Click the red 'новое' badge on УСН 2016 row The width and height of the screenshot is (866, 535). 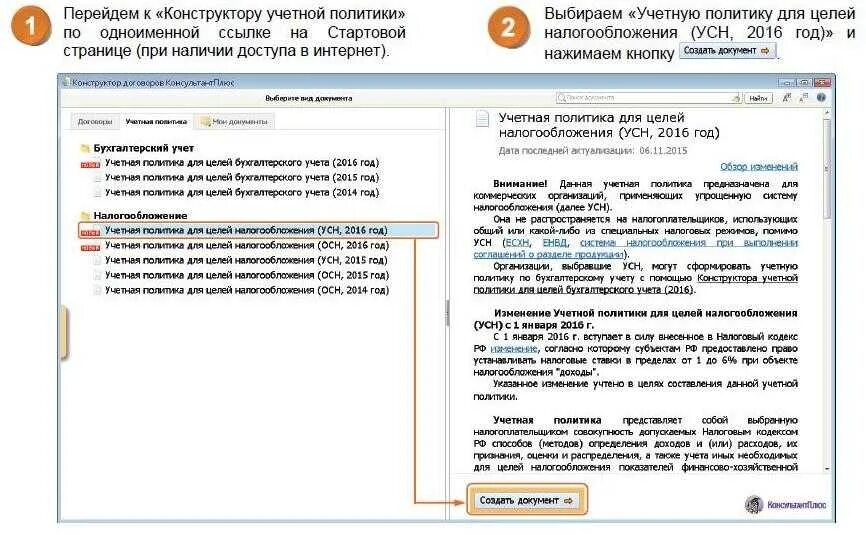click(x=91, y=233)
